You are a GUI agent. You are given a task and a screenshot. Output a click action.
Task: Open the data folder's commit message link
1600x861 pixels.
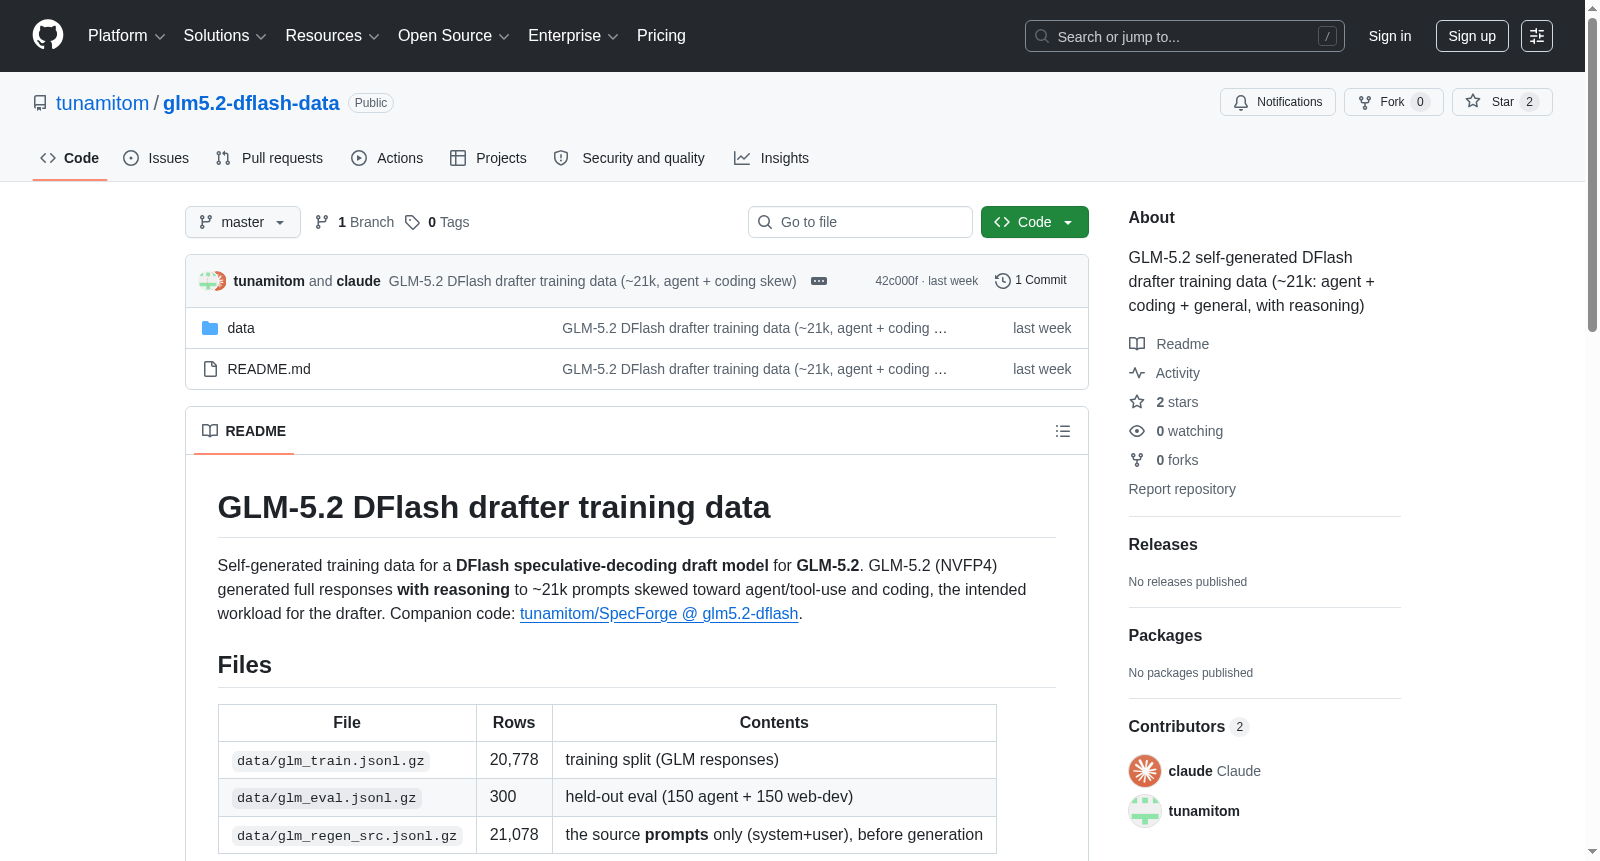[754, 328]
